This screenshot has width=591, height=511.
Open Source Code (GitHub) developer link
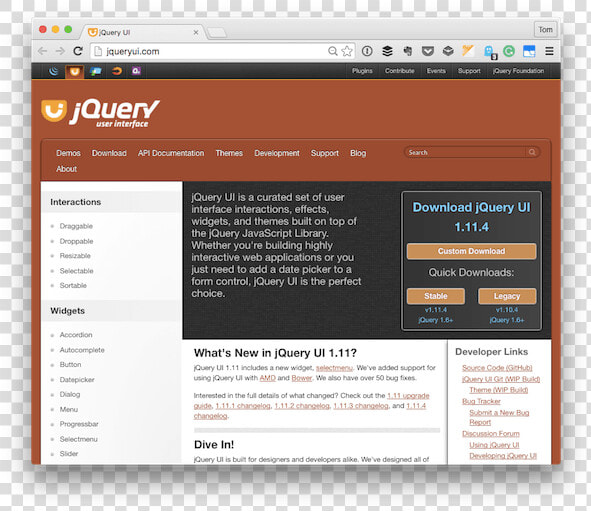click(x=497, y=367)
